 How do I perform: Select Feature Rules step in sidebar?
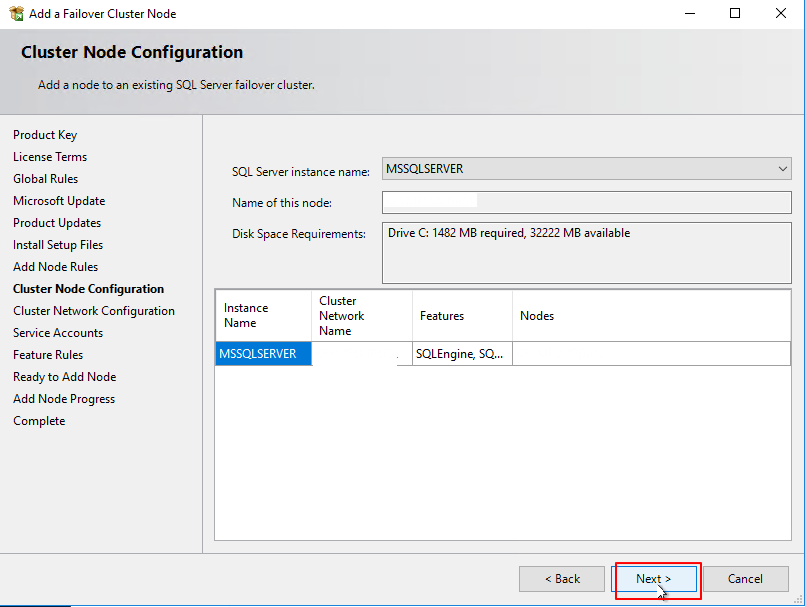pos(48,355)
